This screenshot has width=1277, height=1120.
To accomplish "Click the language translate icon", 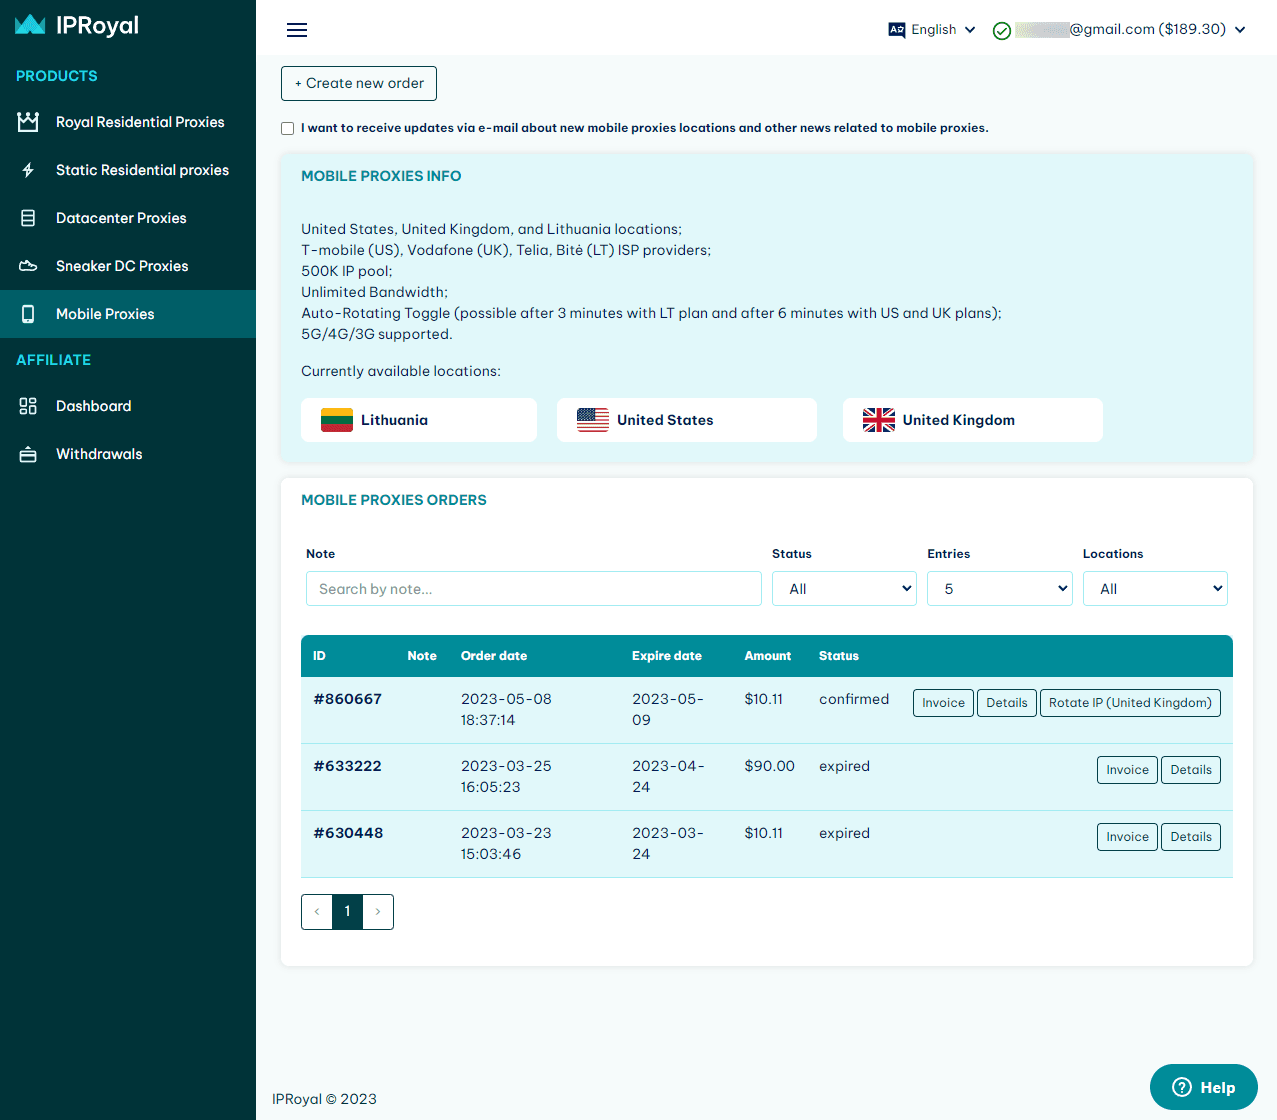I will [897, 30].
